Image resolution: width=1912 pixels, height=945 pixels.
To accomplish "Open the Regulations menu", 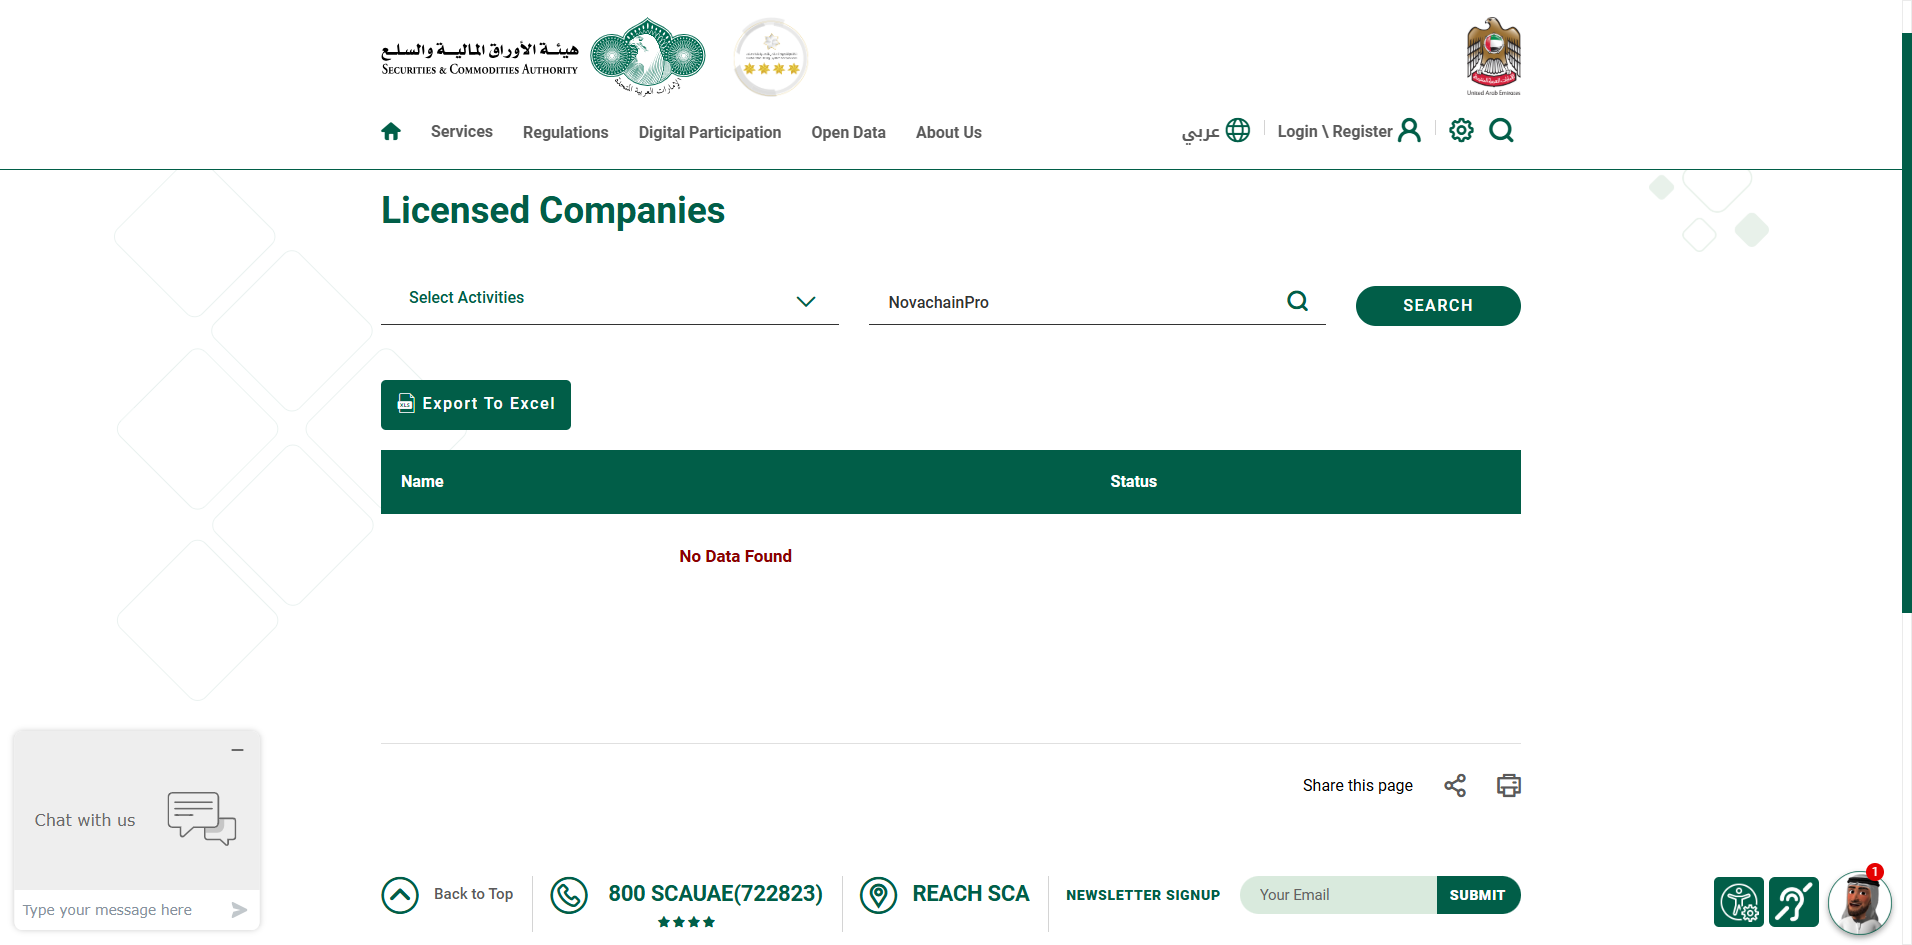I will pyautogui.click(x=565, y=132).
